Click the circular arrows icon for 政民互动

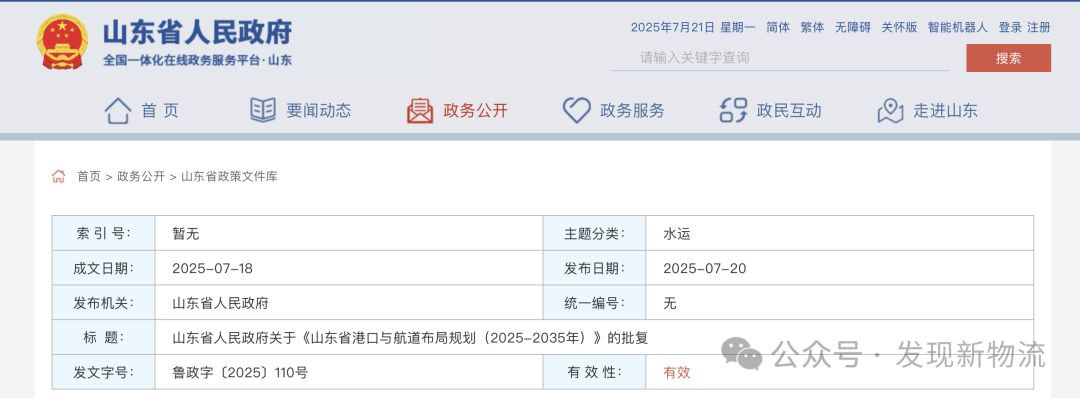[x=733, y=110]
